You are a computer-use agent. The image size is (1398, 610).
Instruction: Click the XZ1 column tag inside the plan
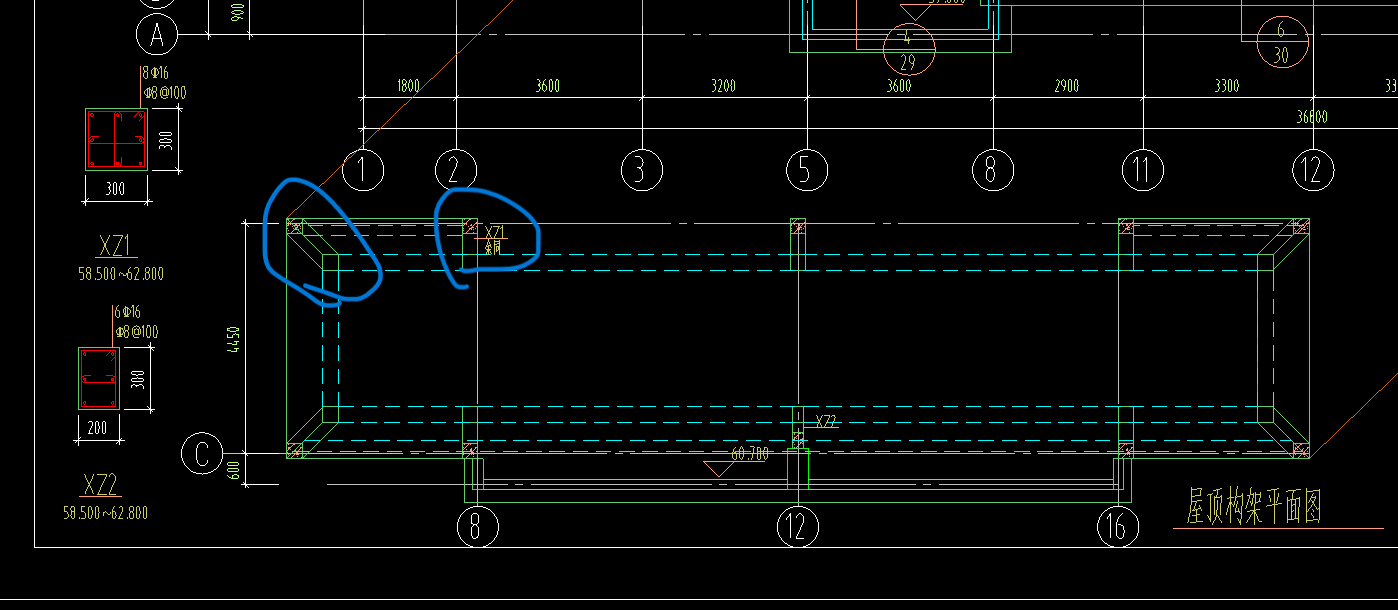[496, 233]
